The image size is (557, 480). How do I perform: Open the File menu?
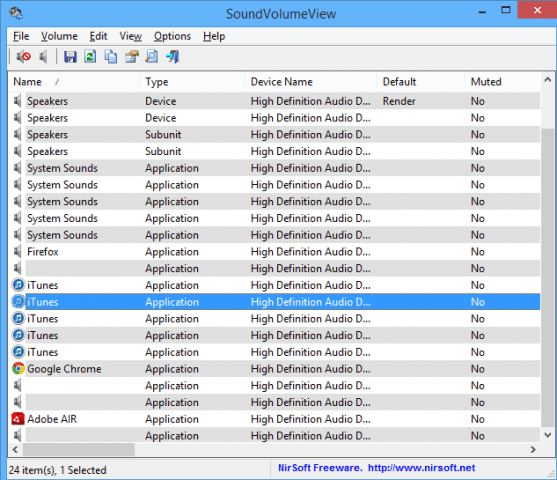pos(21,36)
